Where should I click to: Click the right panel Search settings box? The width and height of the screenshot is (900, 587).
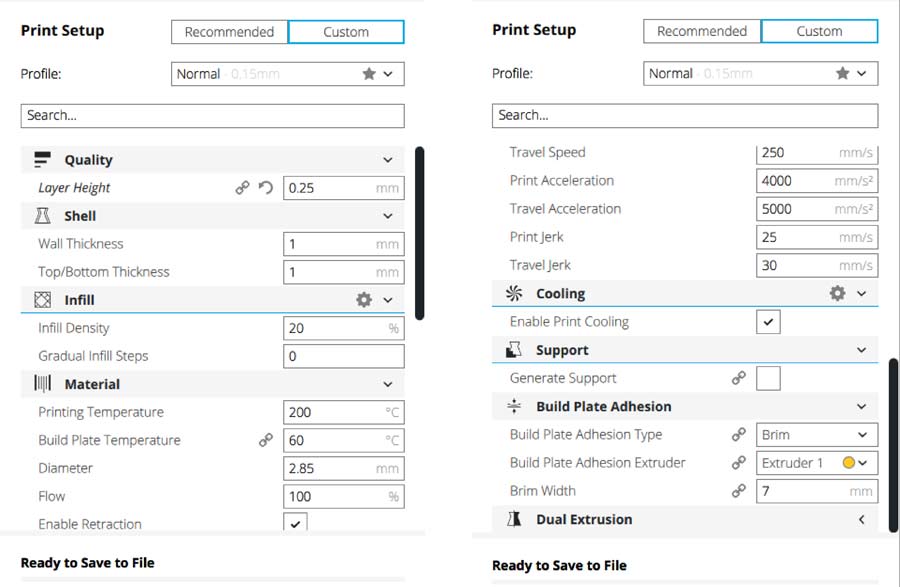pos(685,115)
